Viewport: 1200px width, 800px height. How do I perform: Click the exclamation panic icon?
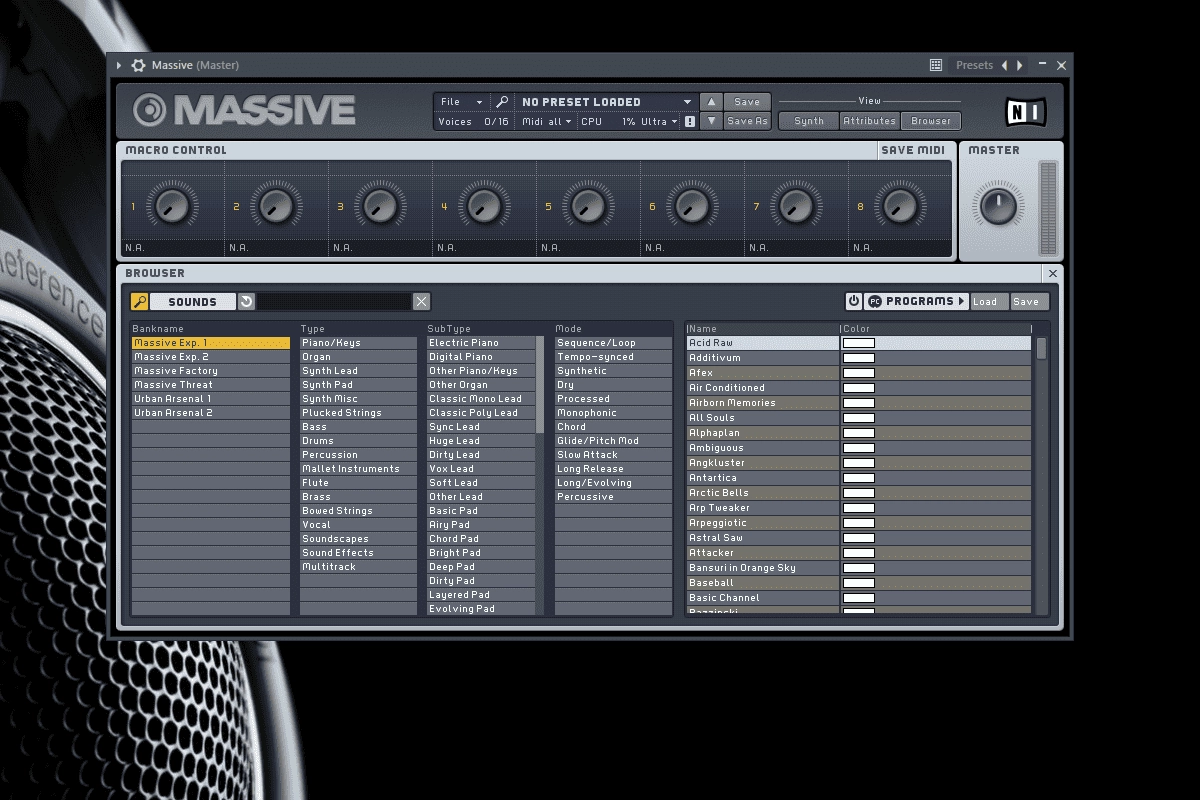pyautogui.click(x=689, y=122)
